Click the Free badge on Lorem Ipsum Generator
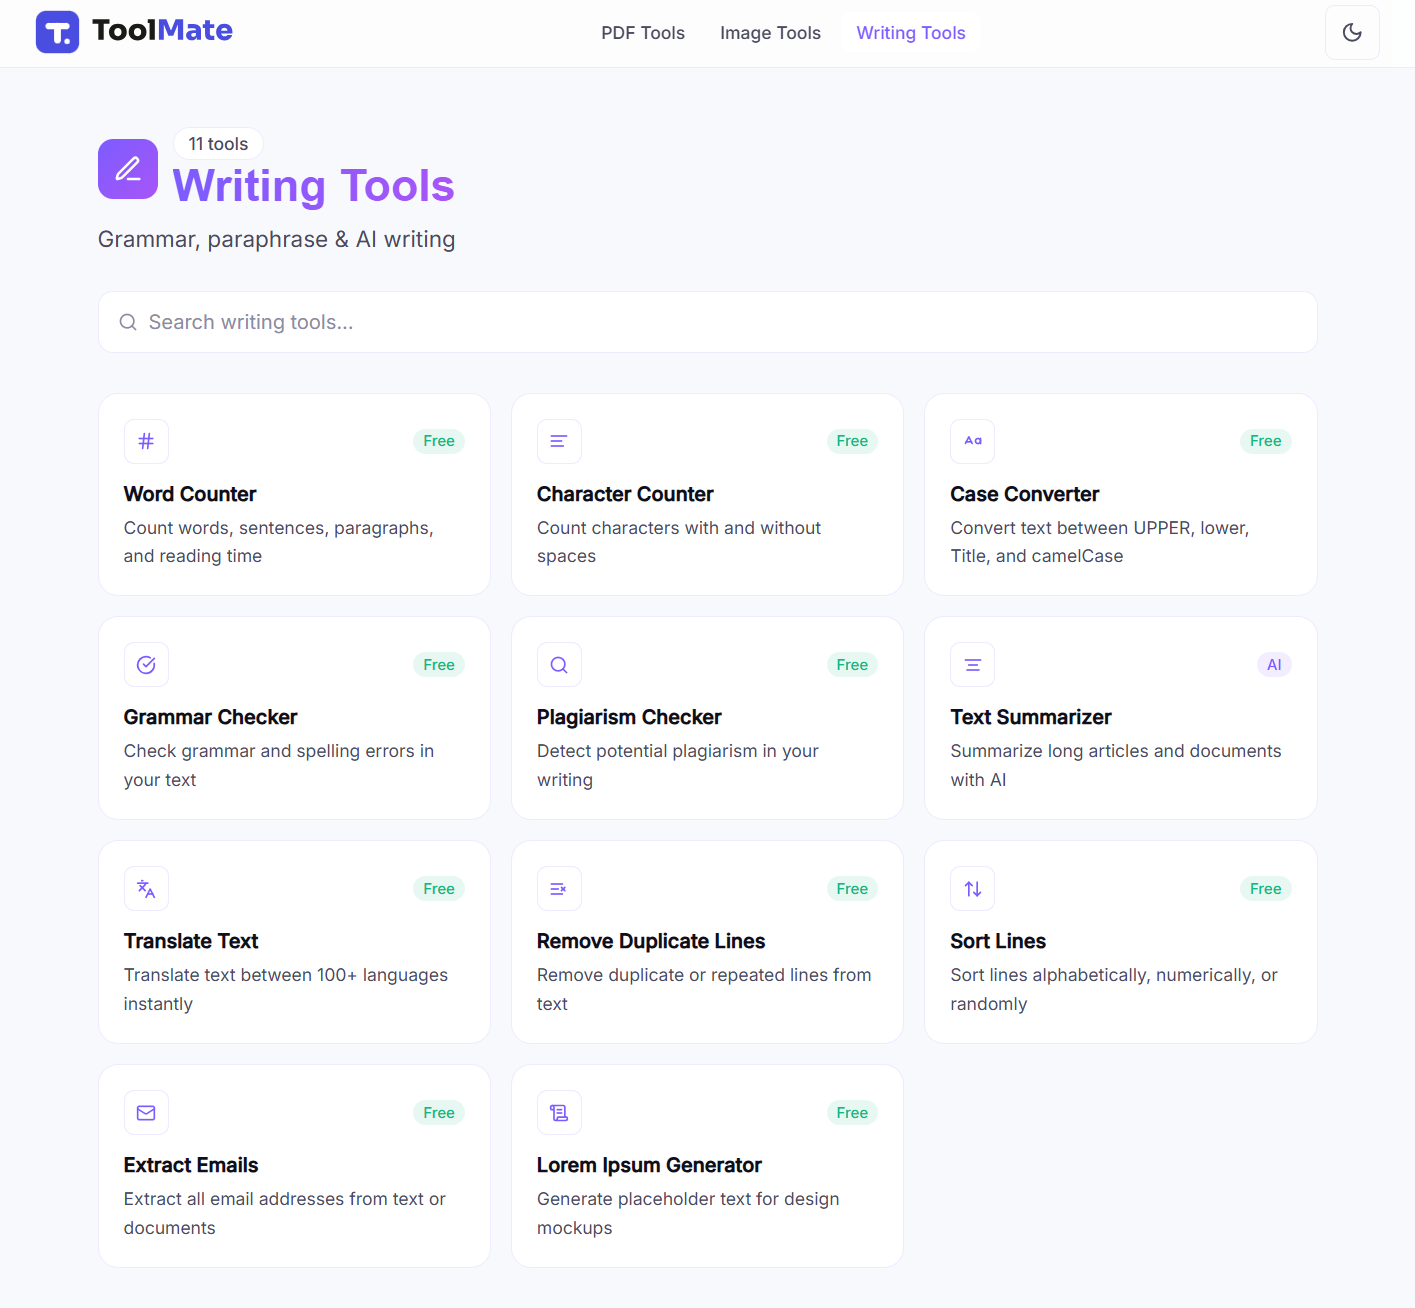 (x=852, y=1113)
